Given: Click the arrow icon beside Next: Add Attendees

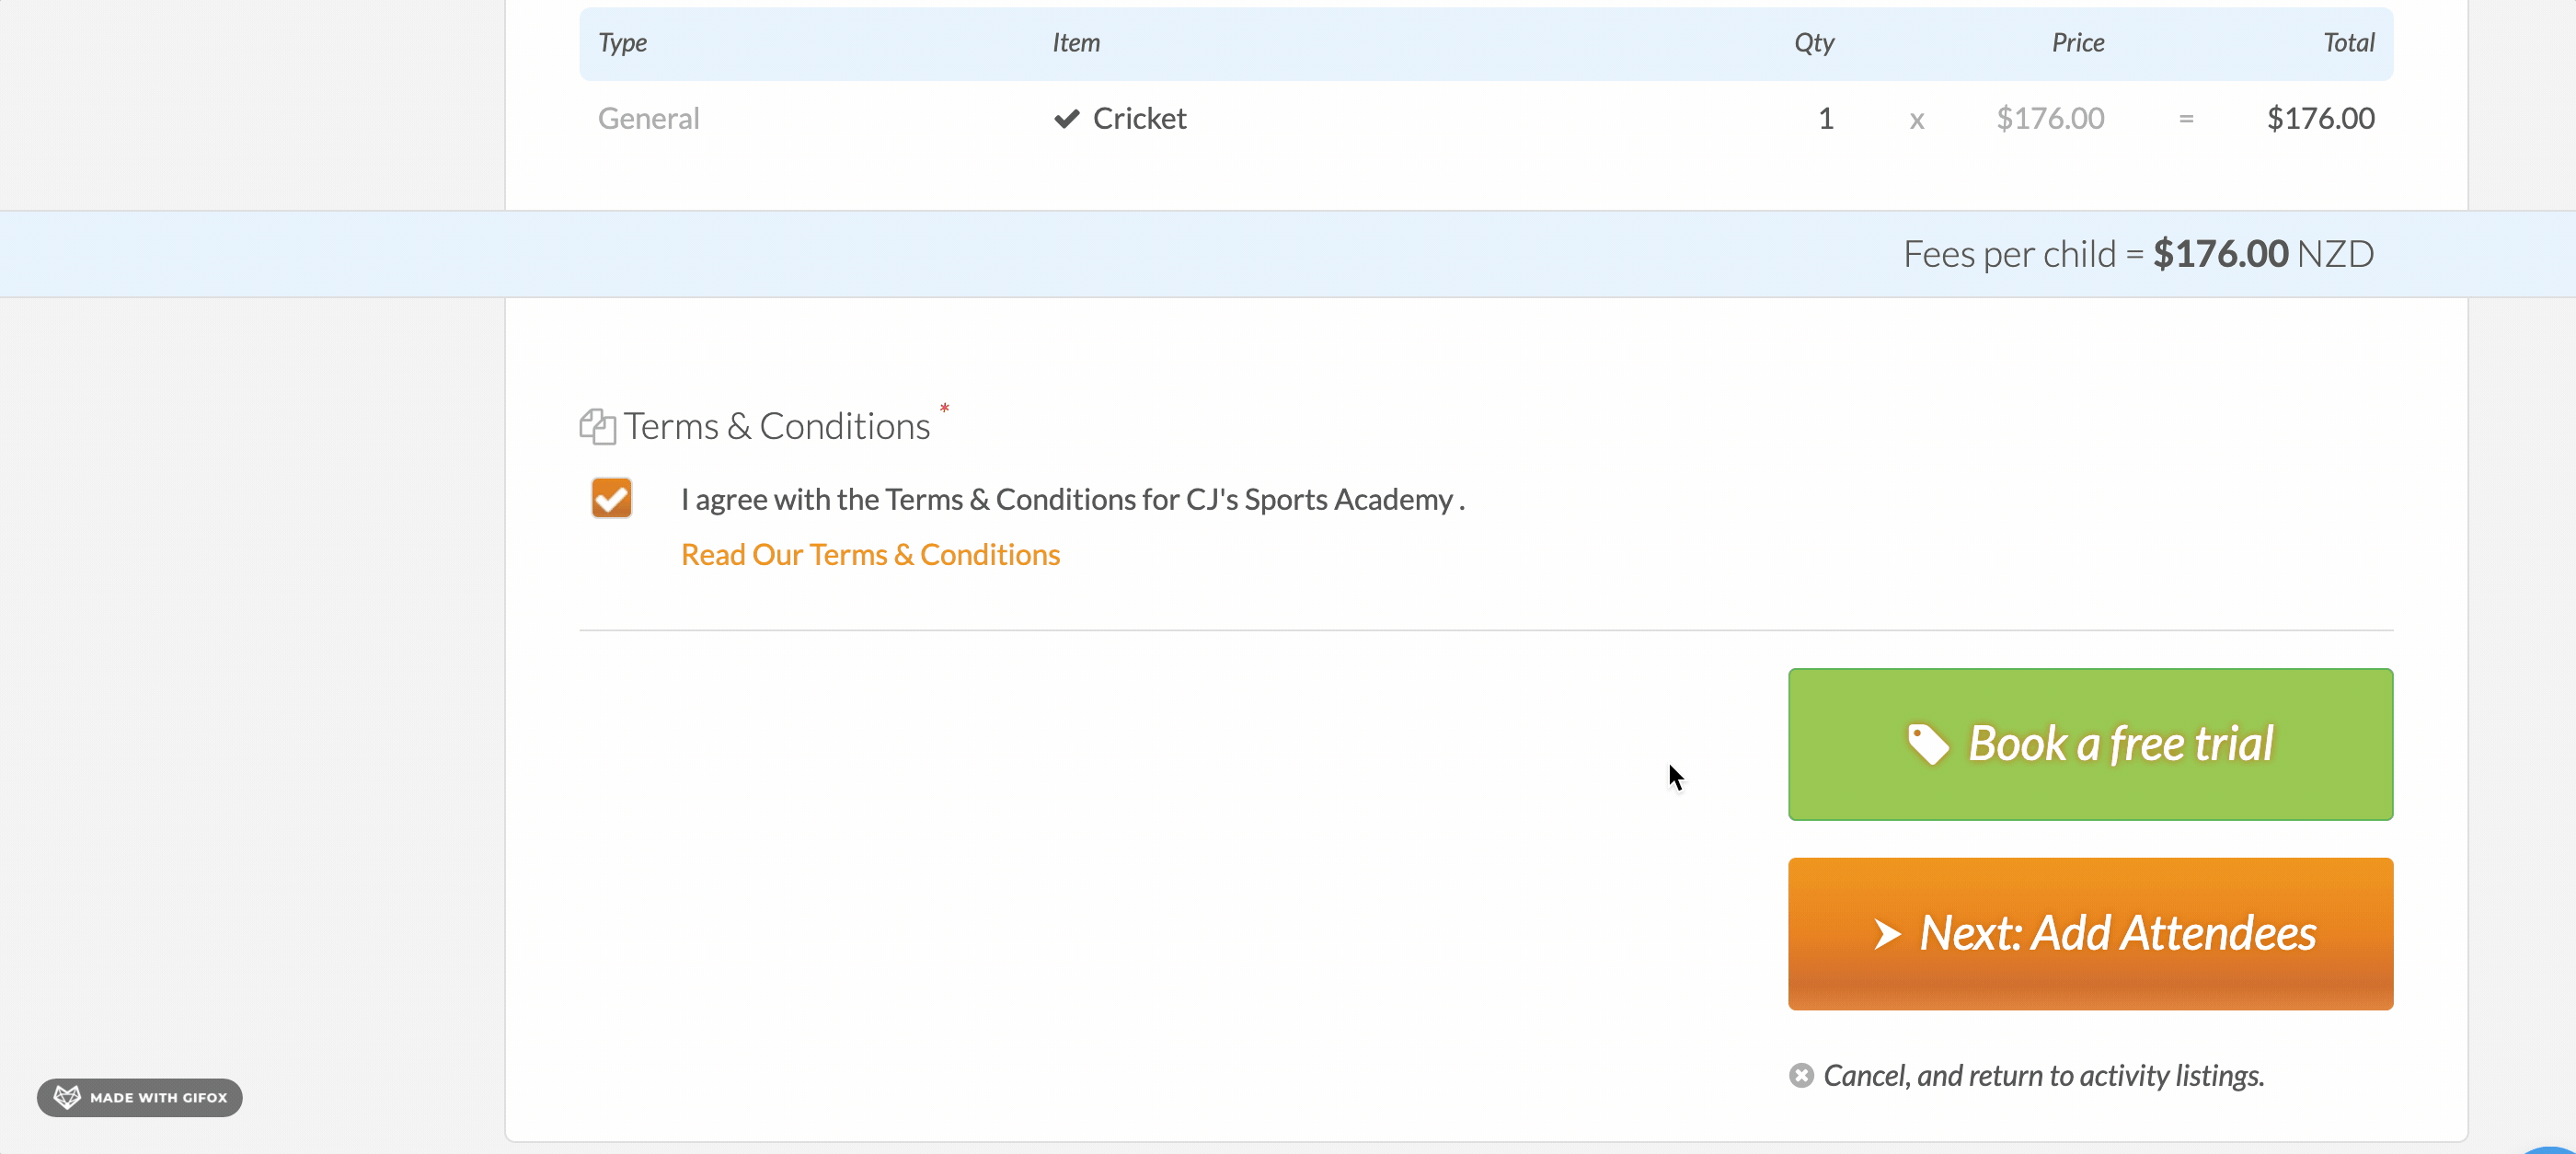Looking at the screenshot, I should 1886,934.
